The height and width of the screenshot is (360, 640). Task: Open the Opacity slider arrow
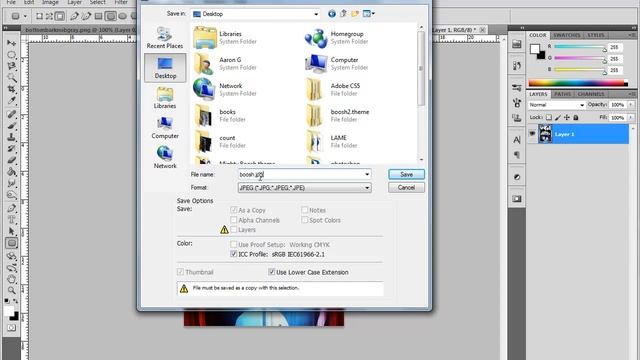(631, 105)
